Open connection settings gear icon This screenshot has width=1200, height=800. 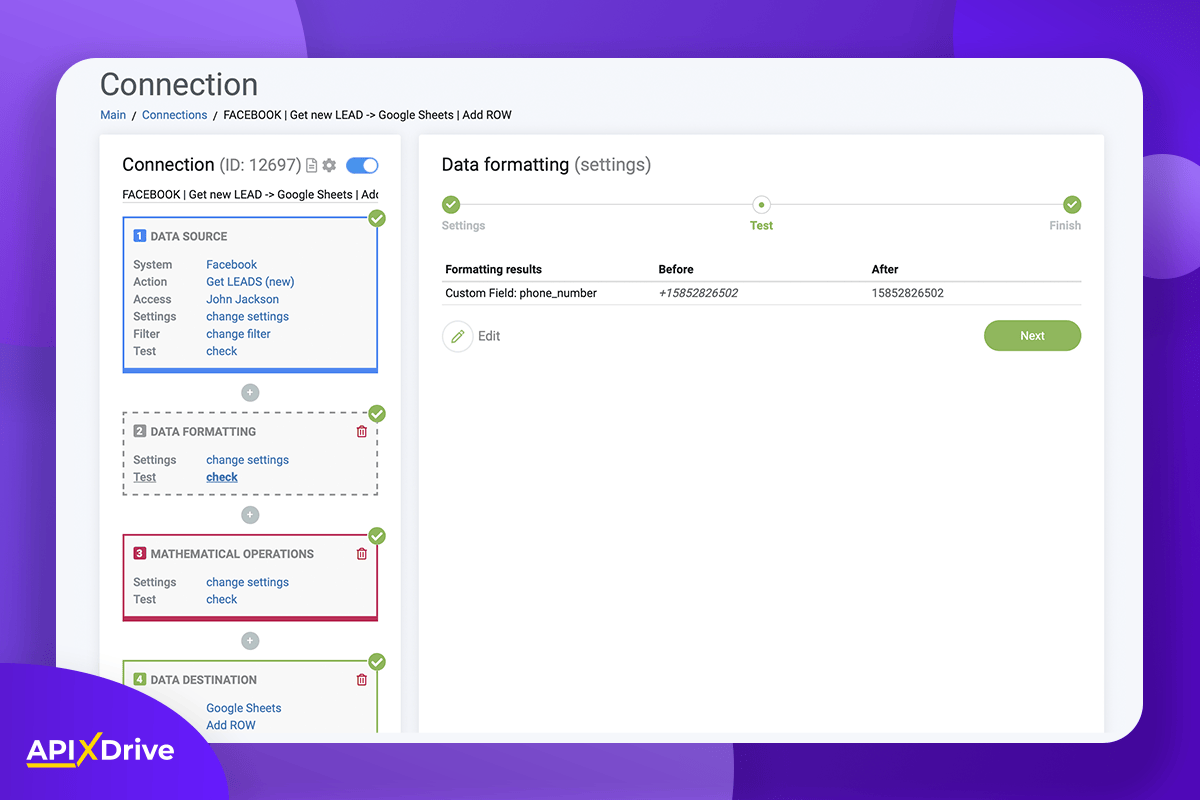click(x=329, y=166)
